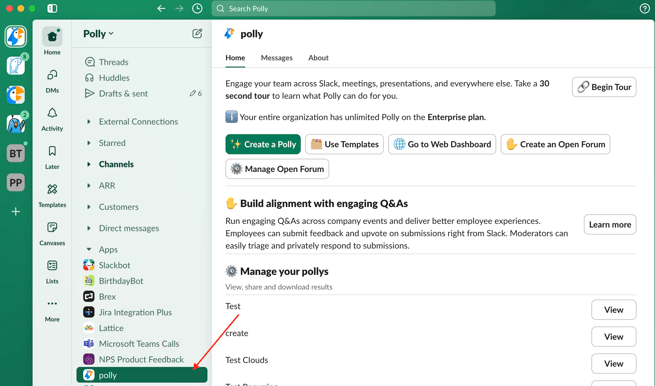Switch to the Home tab of polly
Screen dimensions: 655x386
pyautogui.click(x=235, y=58)
